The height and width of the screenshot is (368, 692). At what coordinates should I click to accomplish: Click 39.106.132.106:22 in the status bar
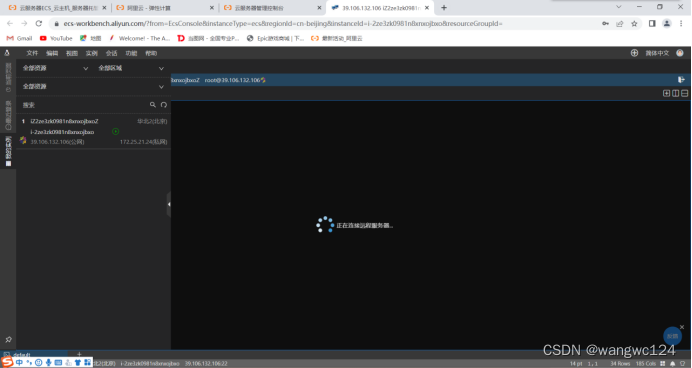coord(206,364)
